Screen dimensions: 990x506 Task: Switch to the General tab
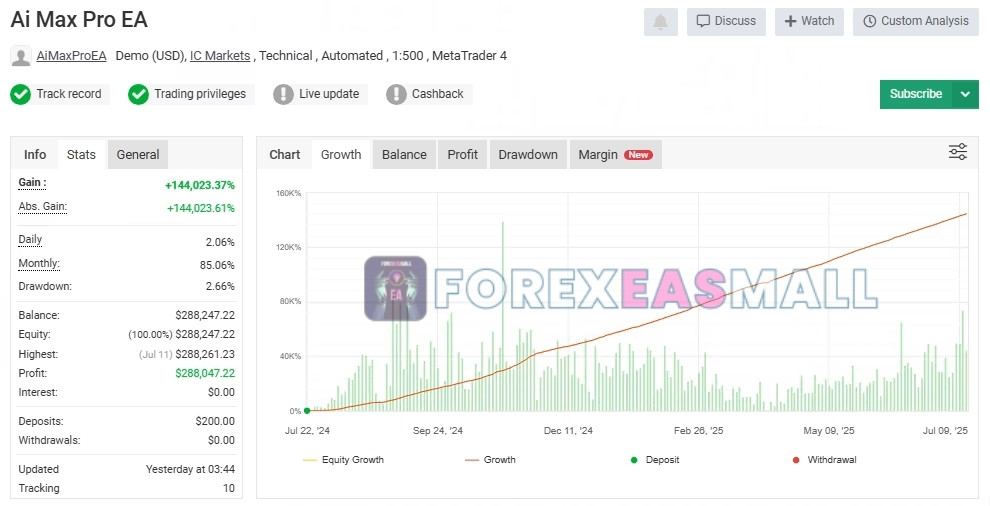(x=138, y=155)
